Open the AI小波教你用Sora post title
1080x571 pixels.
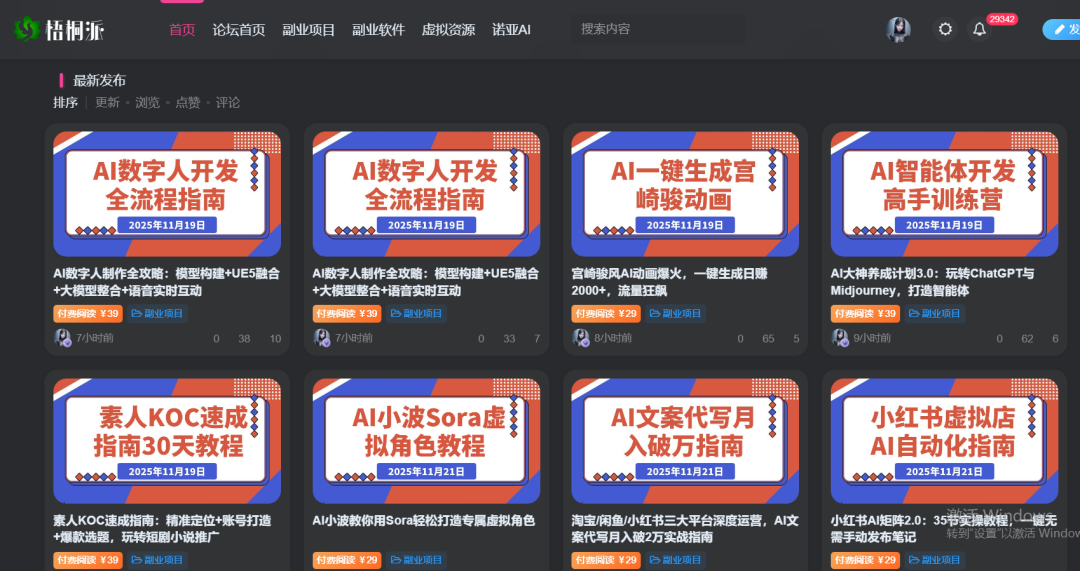424,521
